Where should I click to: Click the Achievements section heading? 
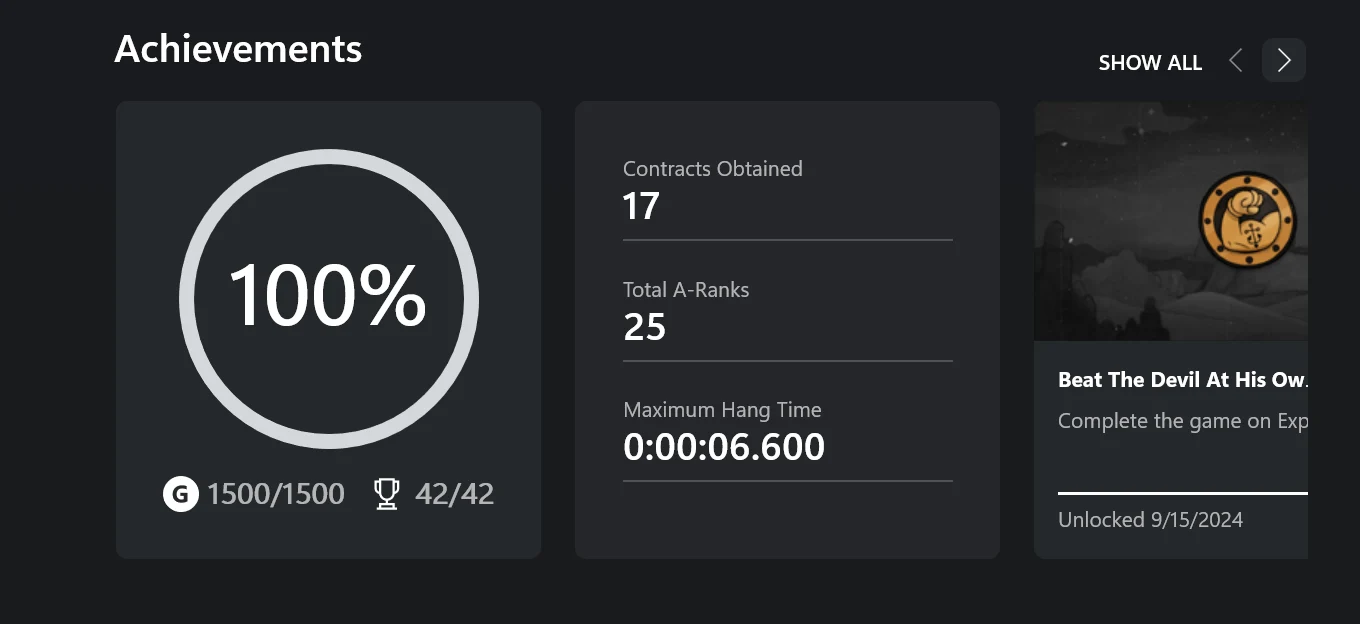pyautogui.click(x=238, y=49)
